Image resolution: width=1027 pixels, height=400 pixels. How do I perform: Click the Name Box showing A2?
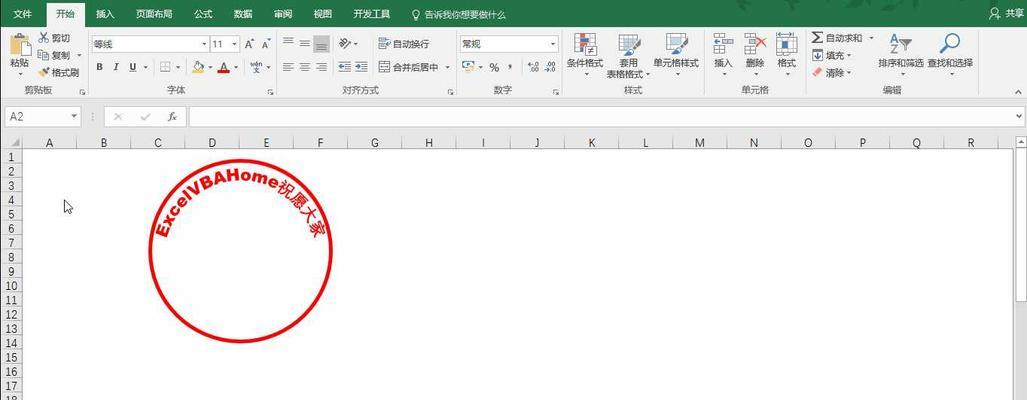click(x=43, y=117)
